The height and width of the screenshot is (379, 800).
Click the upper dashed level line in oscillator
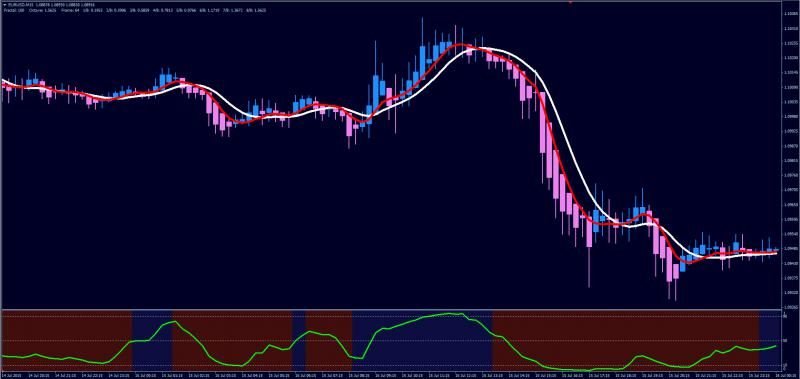click(x=391, y=316)
